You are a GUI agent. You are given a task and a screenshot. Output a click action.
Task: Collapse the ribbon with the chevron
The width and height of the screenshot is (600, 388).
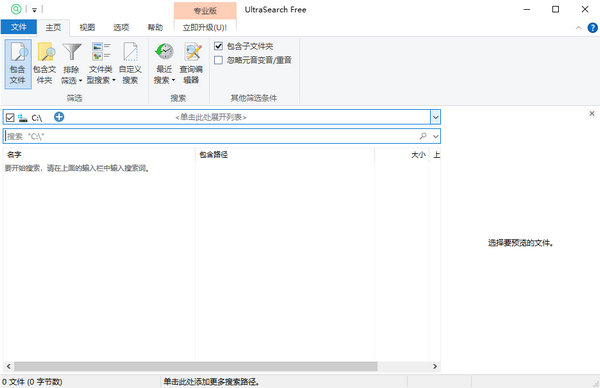click(x=579, y=28)
